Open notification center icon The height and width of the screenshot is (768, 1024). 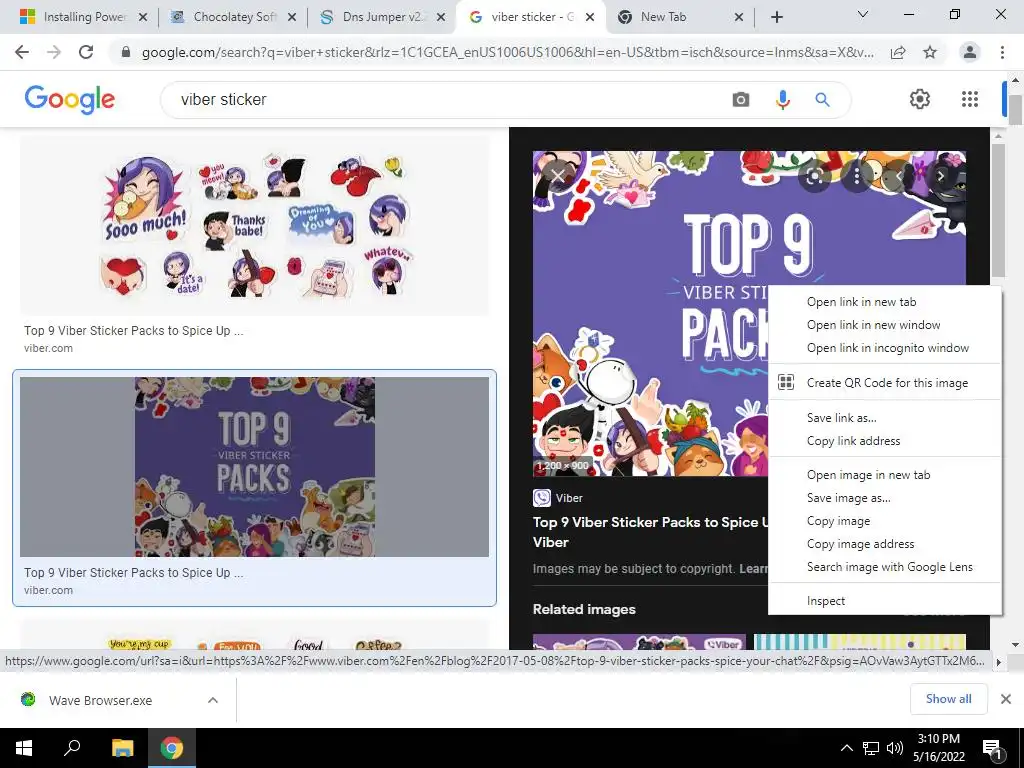coord(992,749)
